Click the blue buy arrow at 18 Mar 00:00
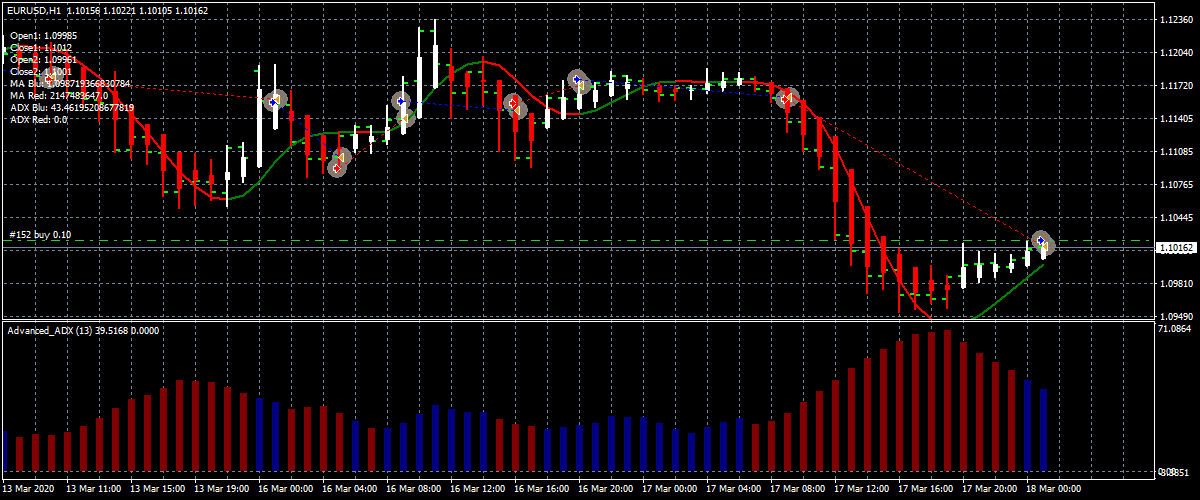This screenshot has height=500, width=1200. pos(1041,241)
